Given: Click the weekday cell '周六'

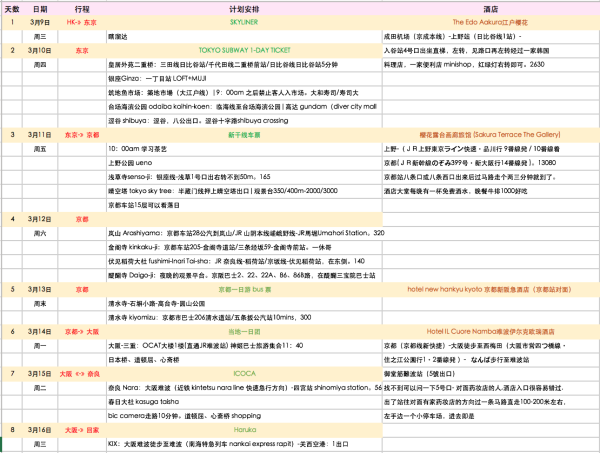Looking at the screenshot, I should (x=40, y=233).
